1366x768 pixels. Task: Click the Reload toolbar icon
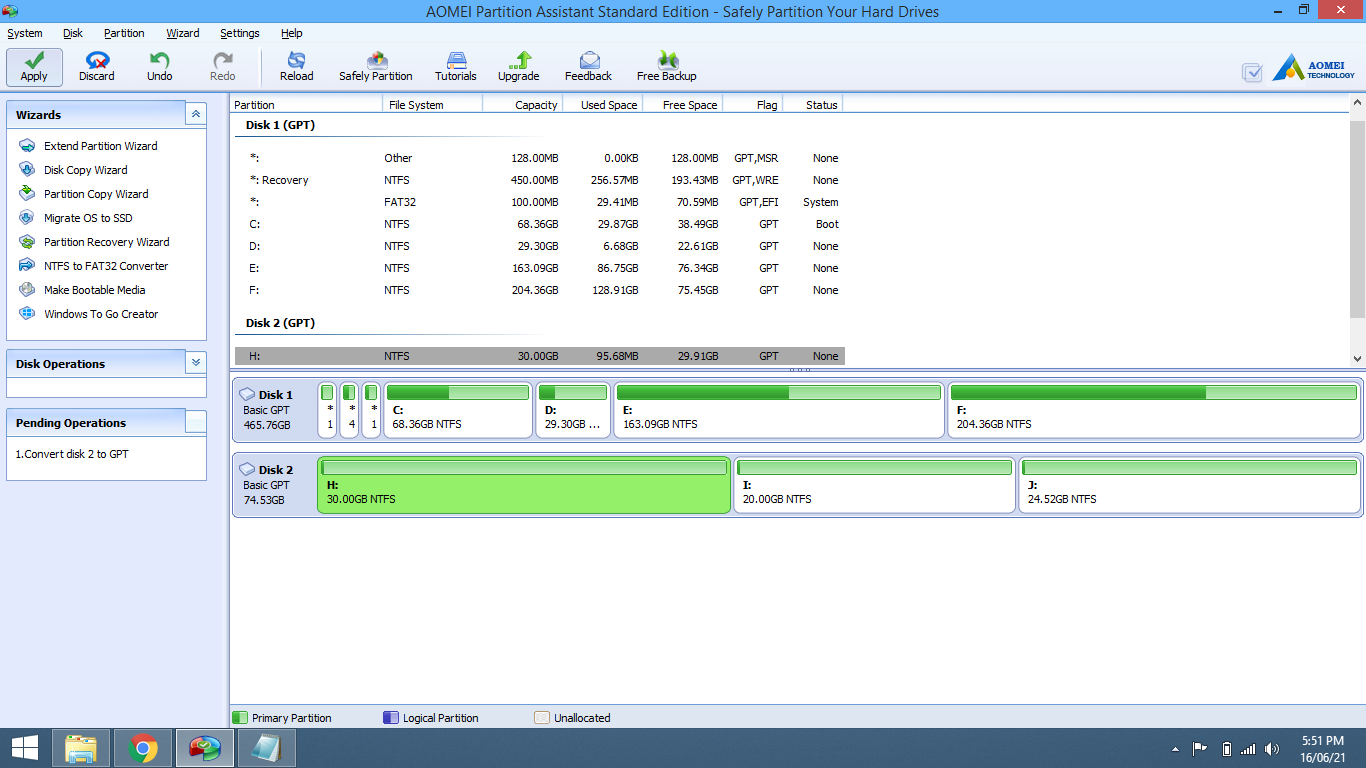[296, 67]
